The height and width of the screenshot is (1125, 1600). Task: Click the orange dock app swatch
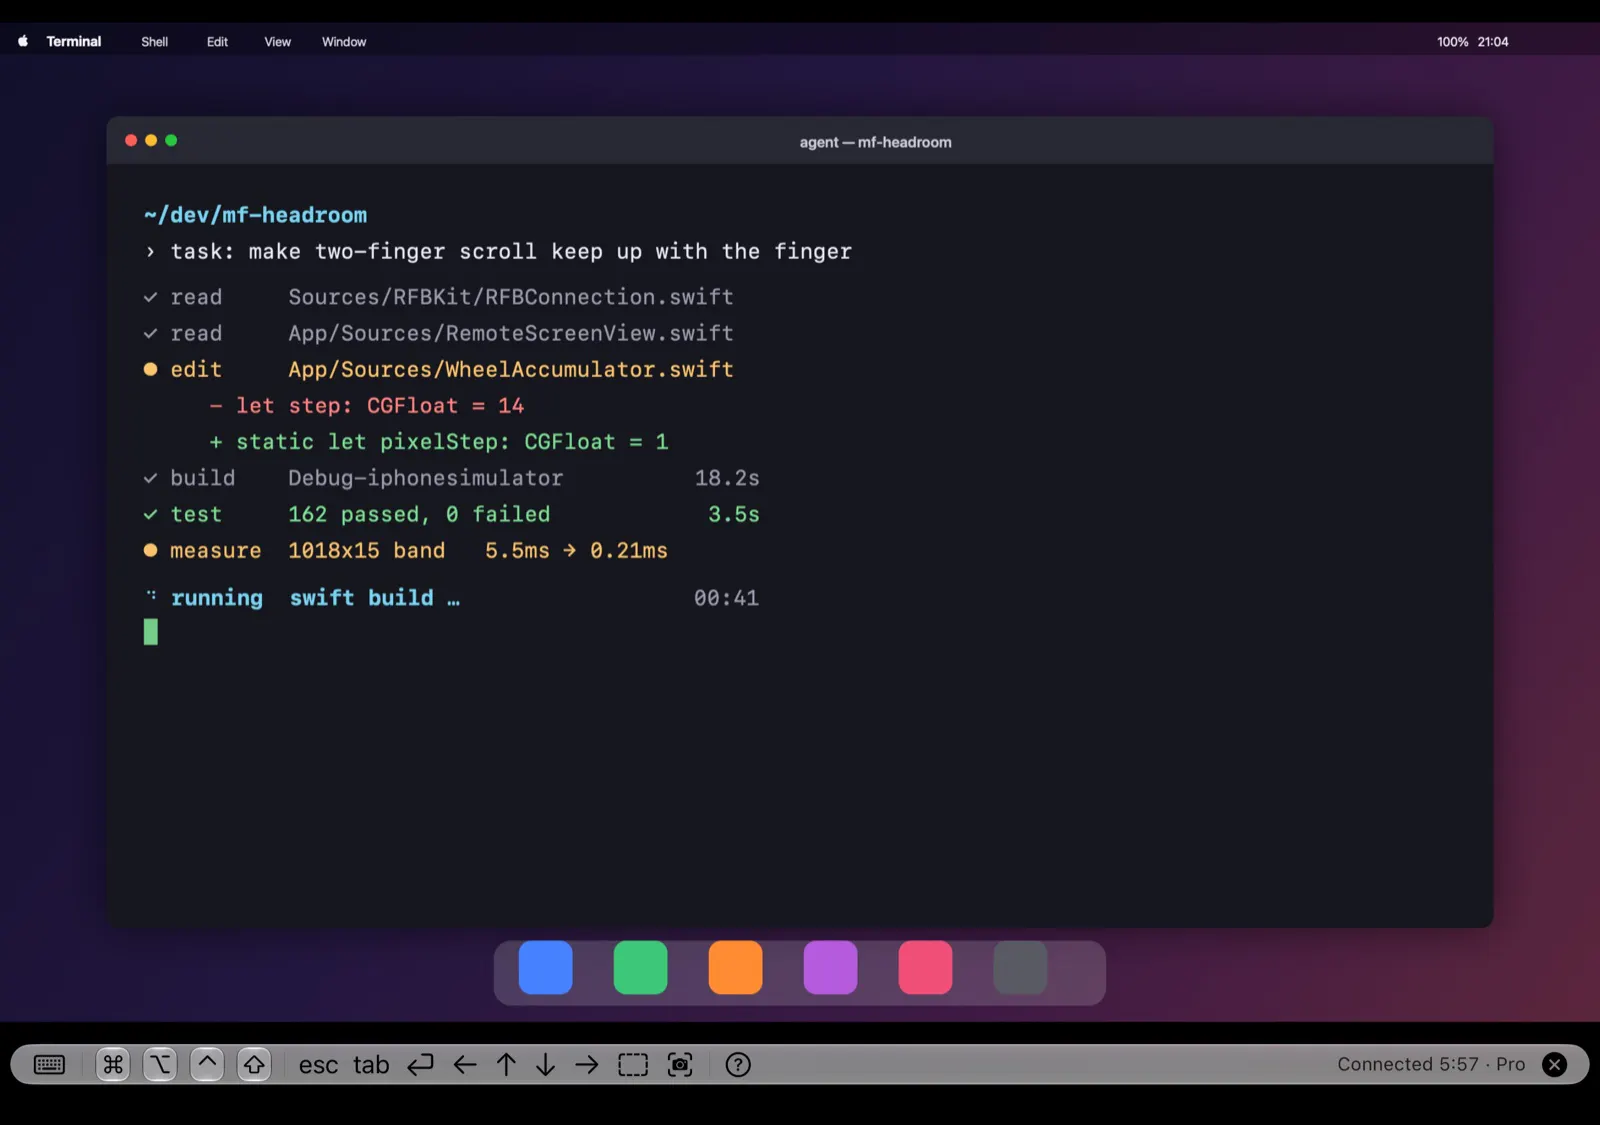pyautogui.click(x=736, y=967)
